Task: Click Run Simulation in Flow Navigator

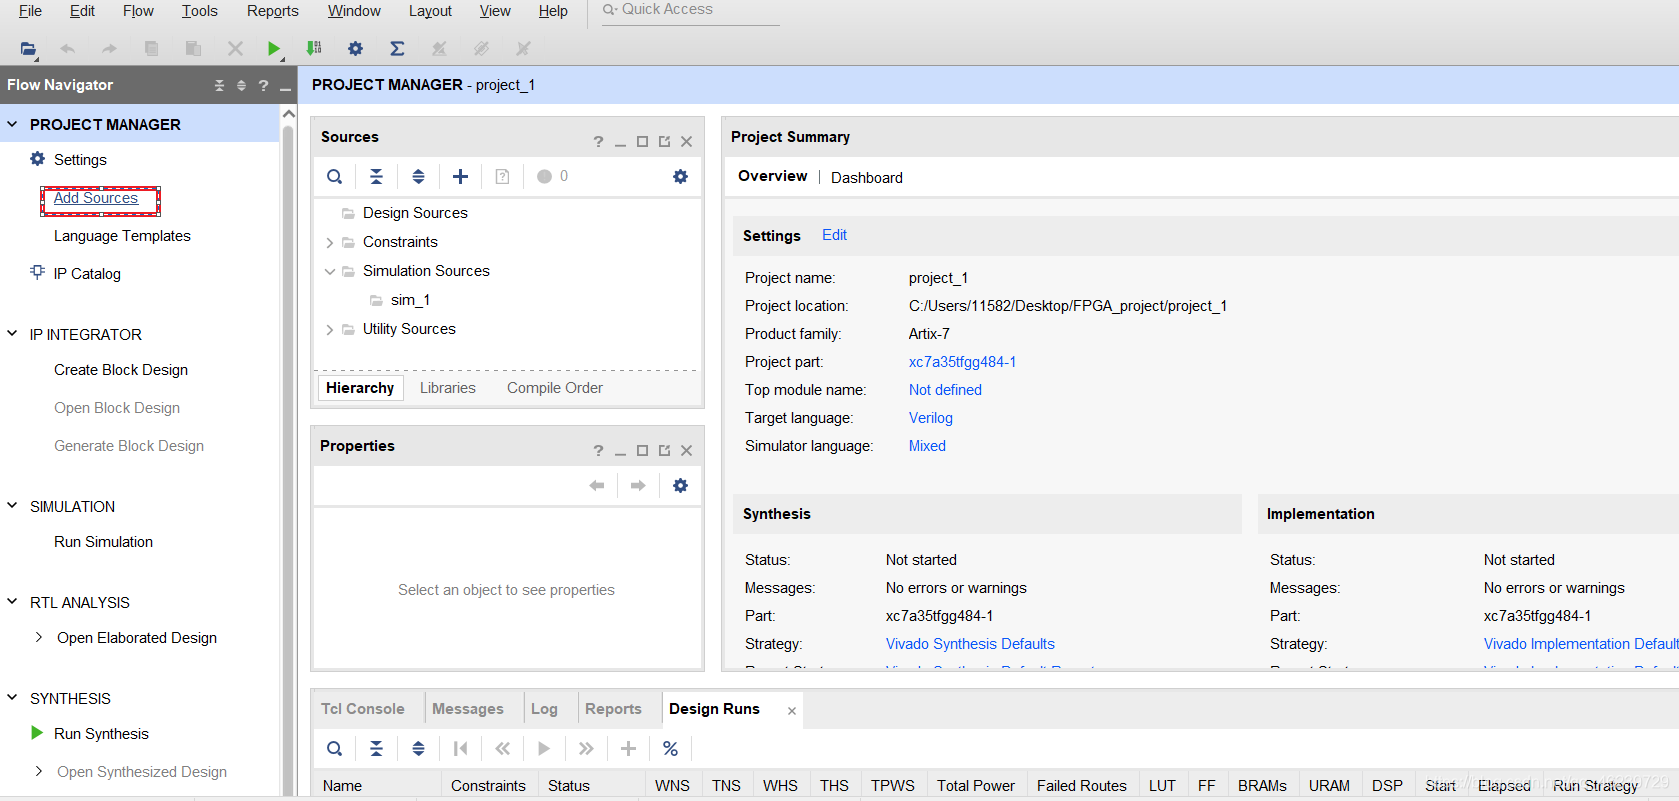Action: (103, 542)
